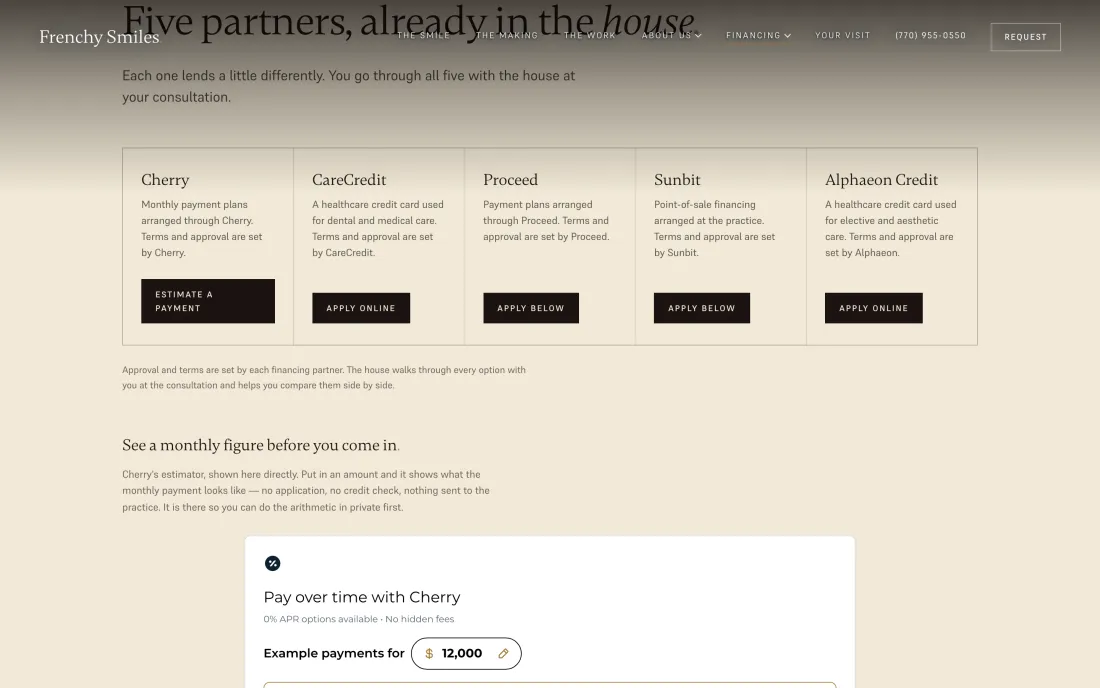Click 'See a monthly figure before you come in'

point(260,445)
